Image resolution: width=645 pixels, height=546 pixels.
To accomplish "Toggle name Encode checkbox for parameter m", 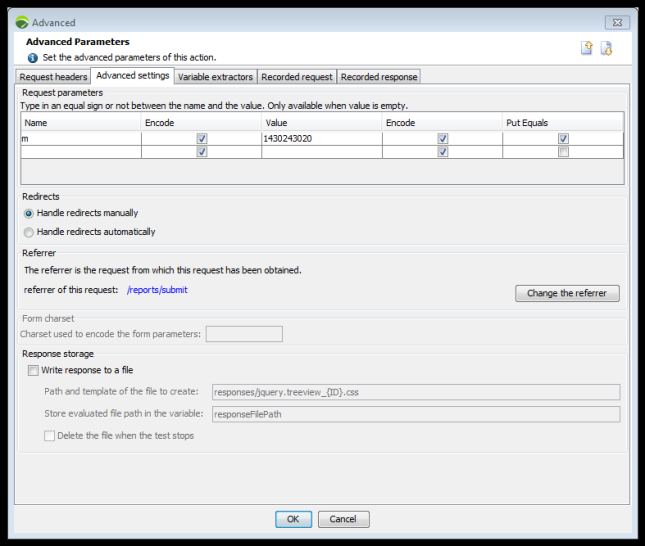I will [x=202, y=139].
